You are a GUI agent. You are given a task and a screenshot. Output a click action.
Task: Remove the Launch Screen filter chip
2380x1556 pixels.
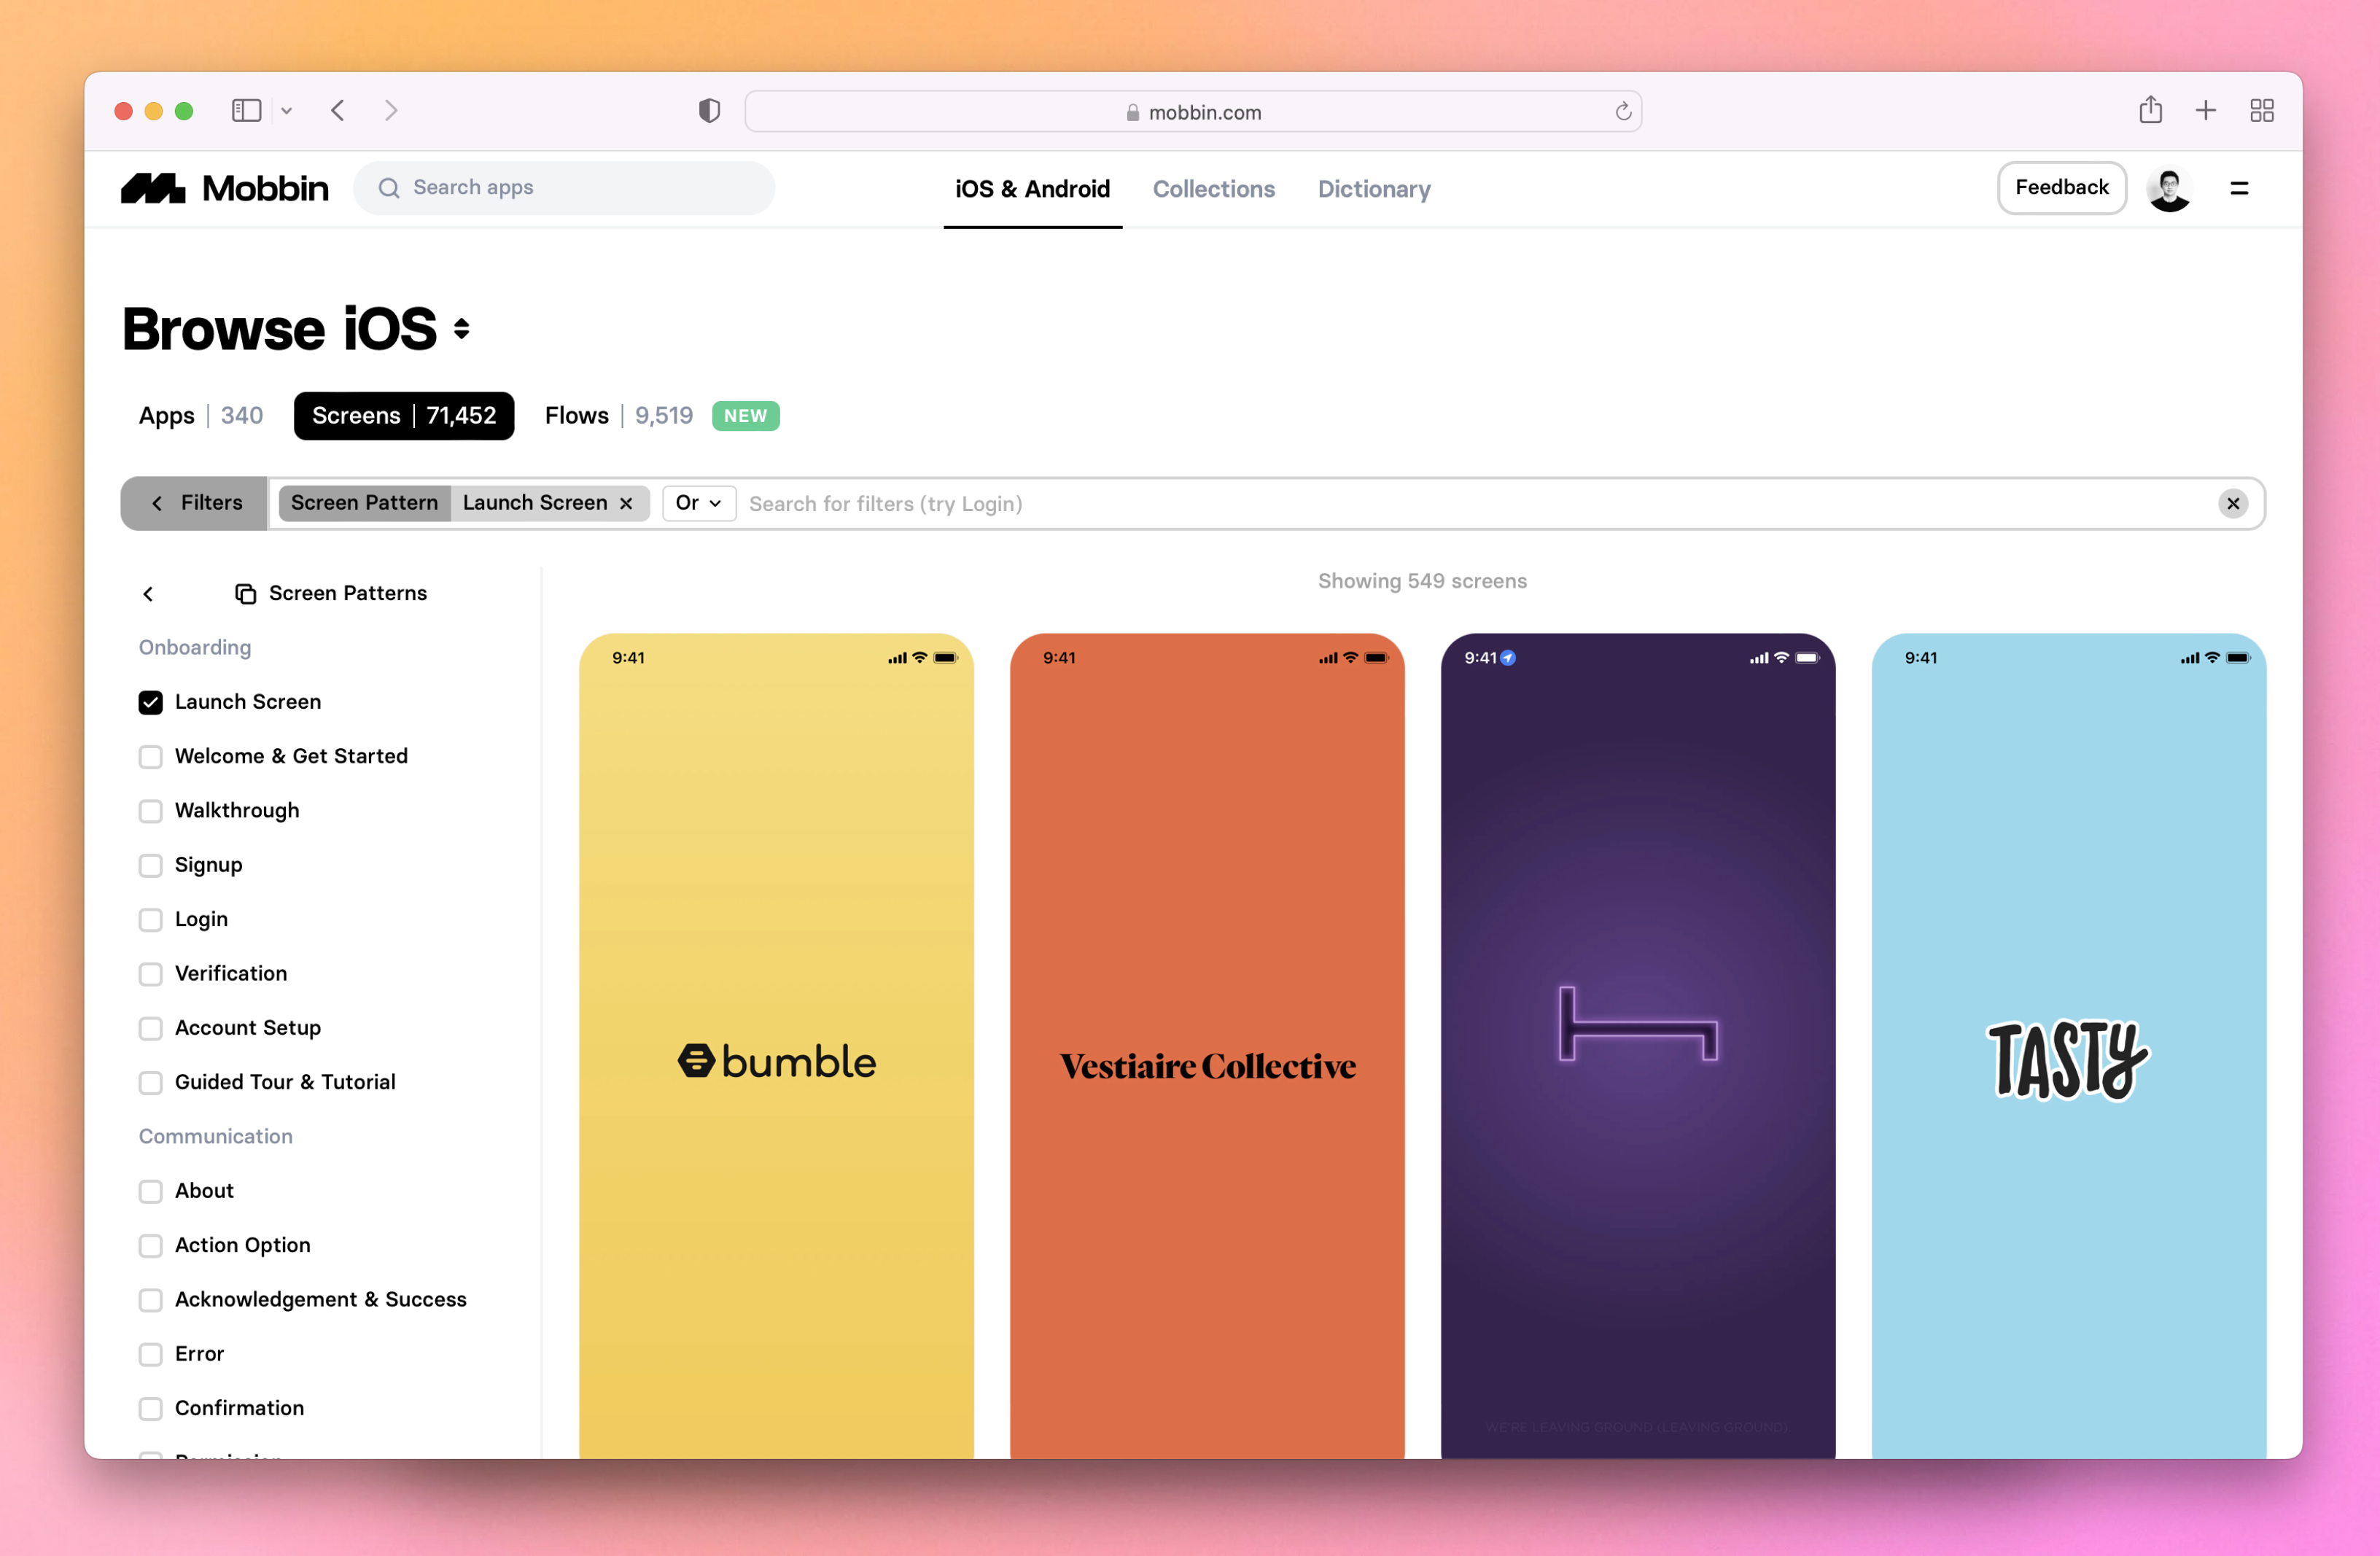(x=626, y=503)
